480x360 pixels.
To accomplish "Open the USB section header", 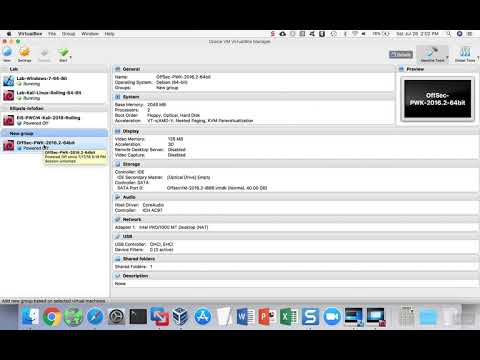I will pos(295,236).
